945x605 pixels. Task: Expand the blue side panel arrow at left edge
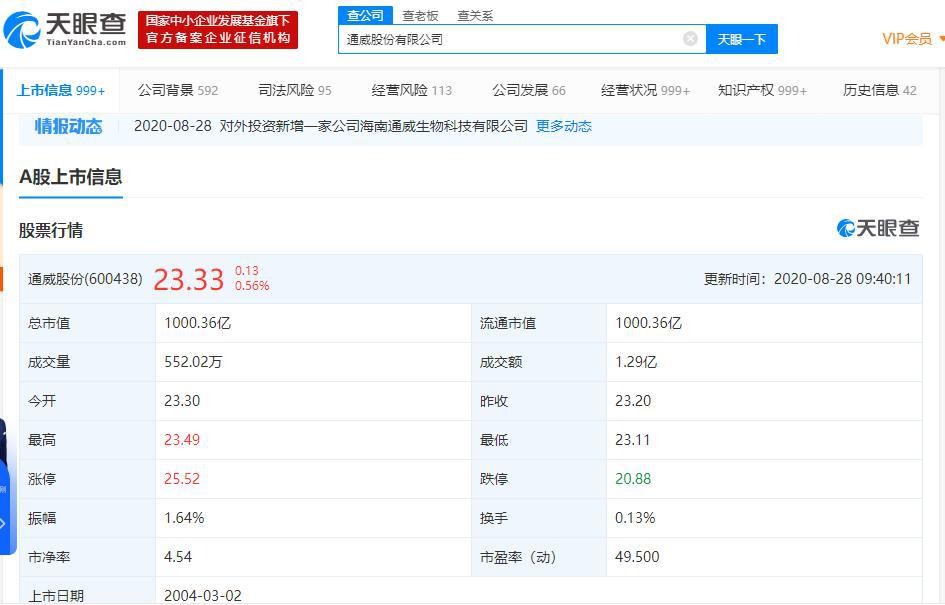(4, 524)
